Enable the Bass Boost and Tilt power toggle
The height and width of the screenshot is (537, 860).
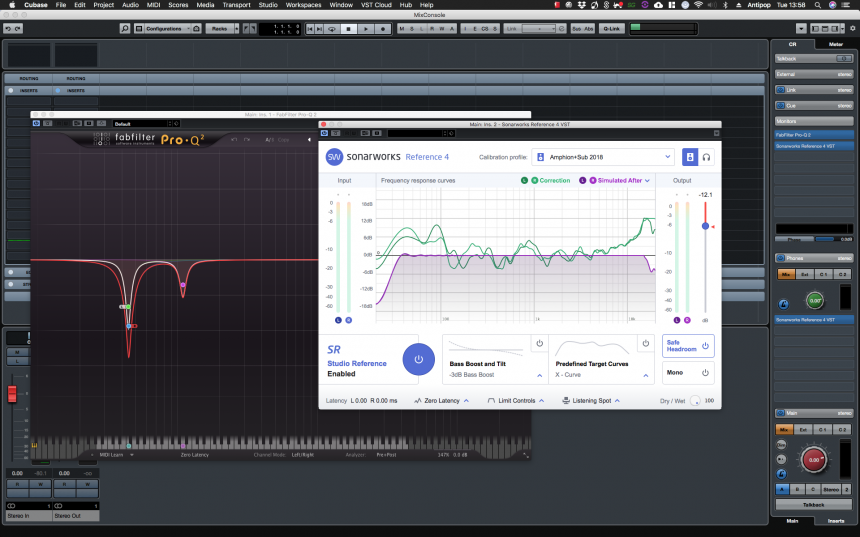539,344
